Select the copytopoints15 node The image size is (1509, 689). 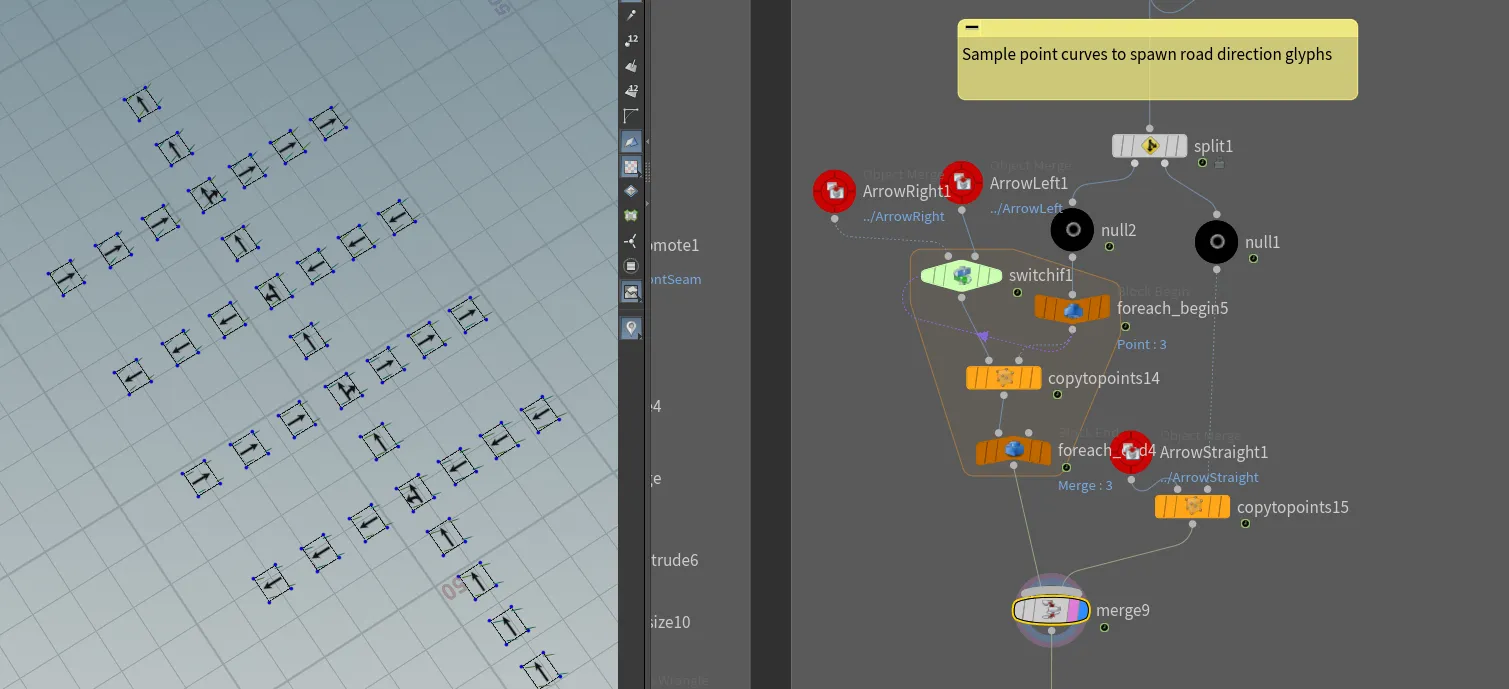(1193, 507)
